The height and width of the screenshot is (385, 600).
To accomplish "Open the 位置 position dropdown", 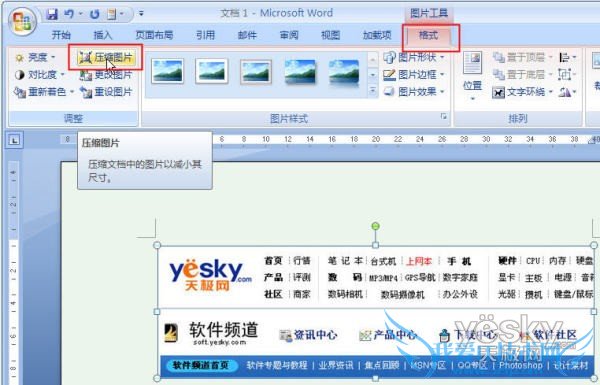I will point(472,77).
